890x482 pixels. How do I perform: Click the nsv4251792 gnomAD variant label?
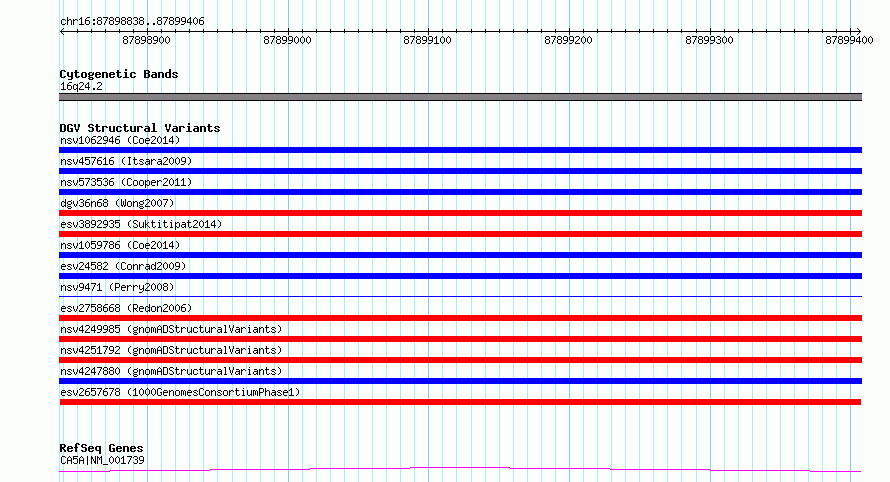tap(171, 350)
